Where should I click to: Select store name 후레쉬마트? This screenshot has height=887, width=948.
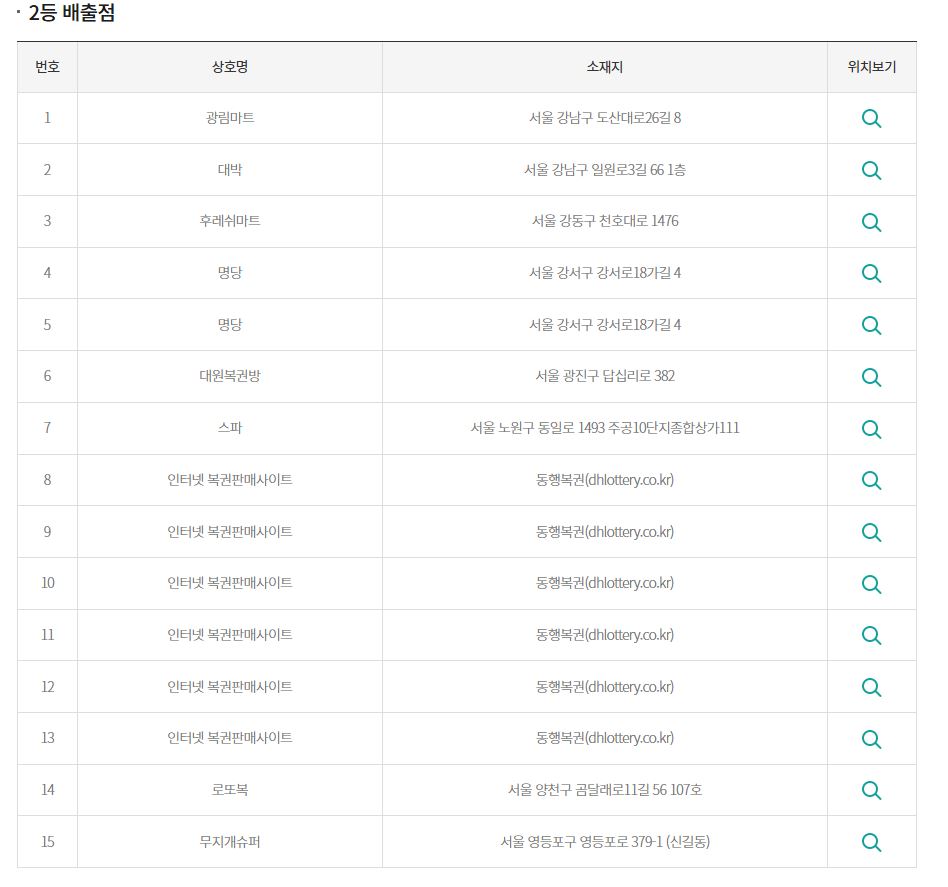click(230, 221)
